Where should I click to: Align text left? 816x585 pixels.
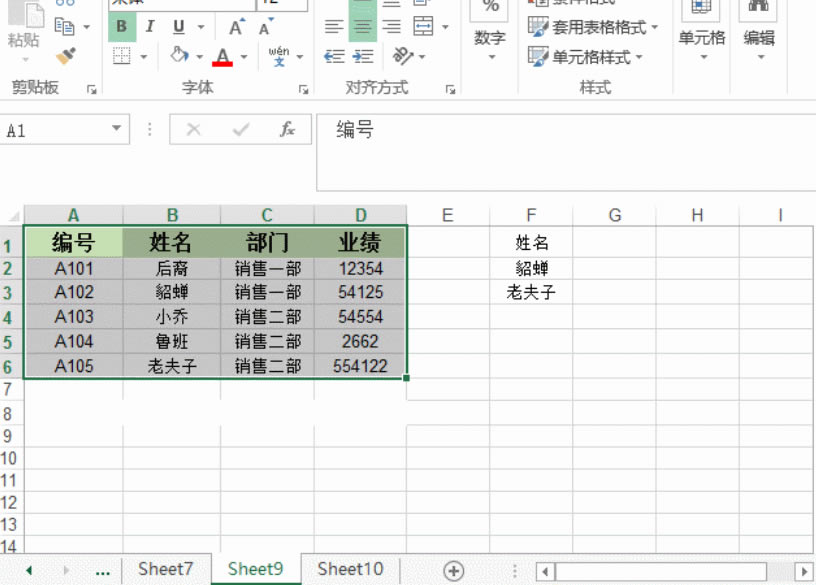pyautogui.click(x=334, y=27)
